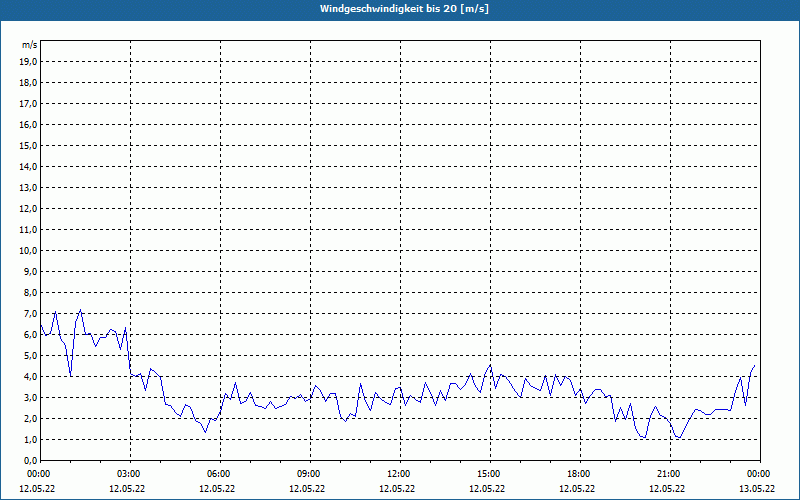Click the 03:00 time axis label

[131, 474]
